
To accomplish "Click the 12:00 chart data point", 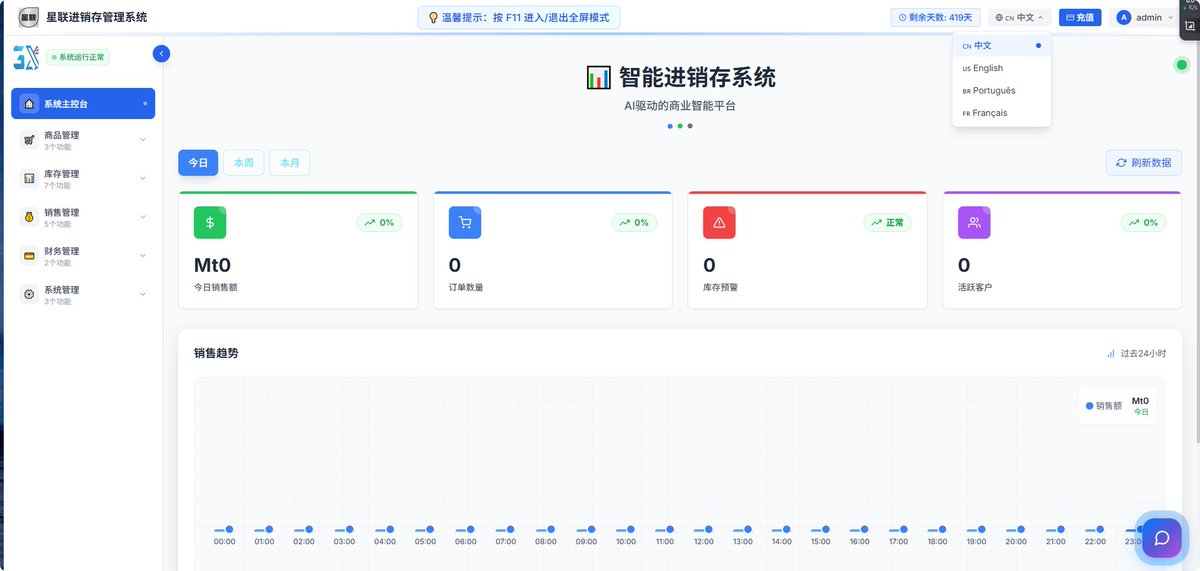I will point(709,529).
